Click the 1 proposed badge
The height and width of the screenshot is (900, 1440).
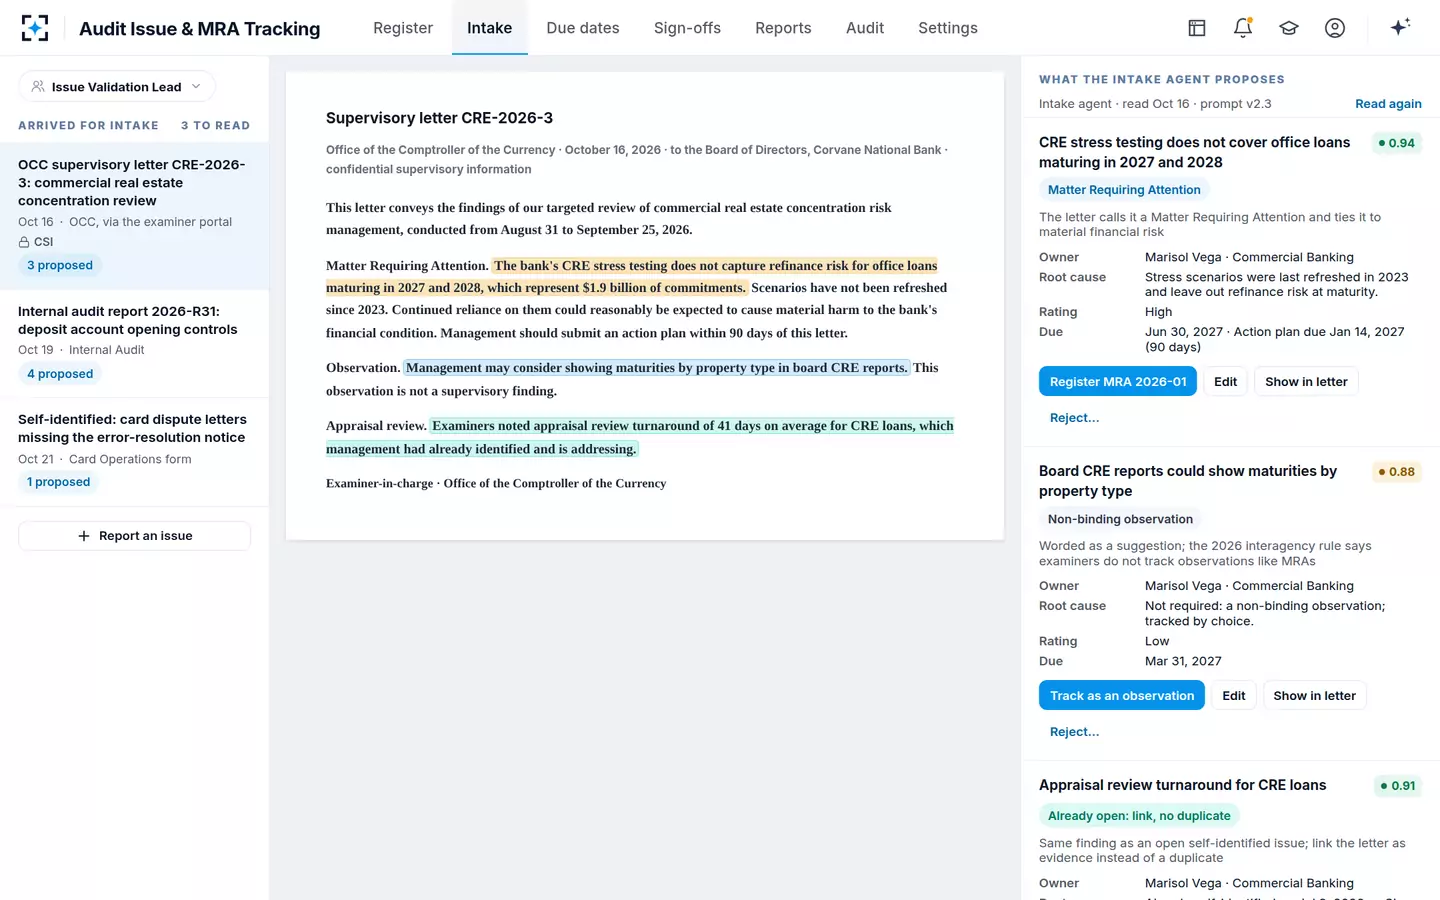[58, 482]
